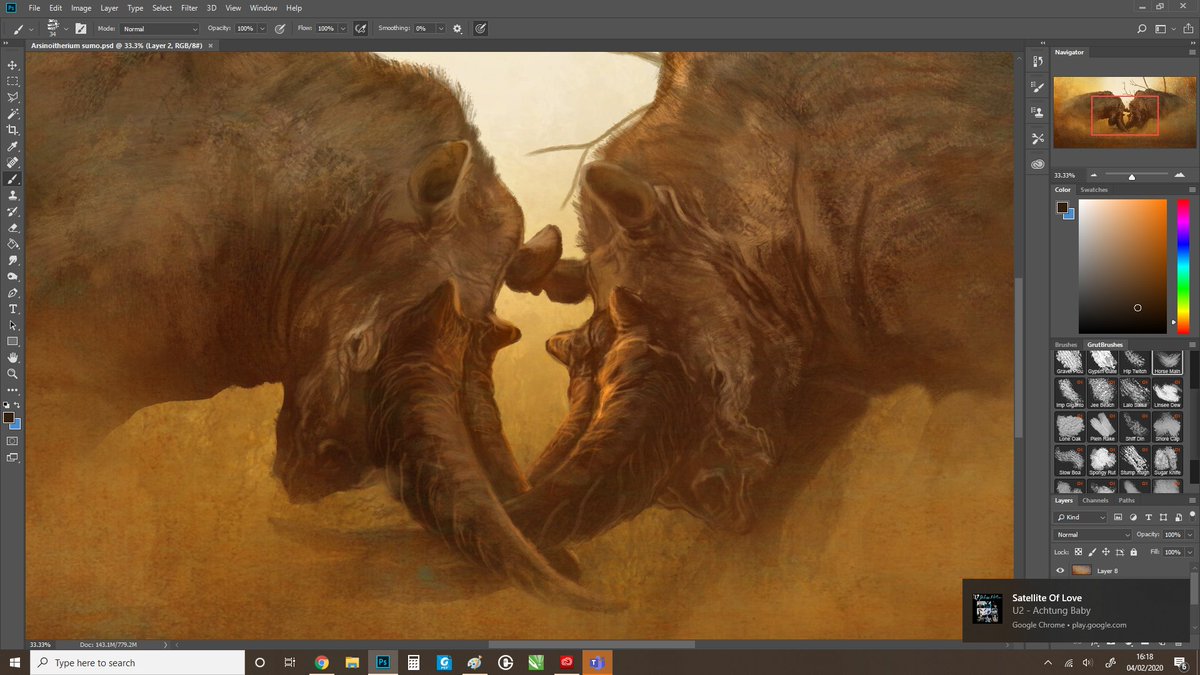Image resolution: width=1200 pixels, height=675 pixels.
Task: Select the Brush tool in the left toolbar
Action: point(13,179)
